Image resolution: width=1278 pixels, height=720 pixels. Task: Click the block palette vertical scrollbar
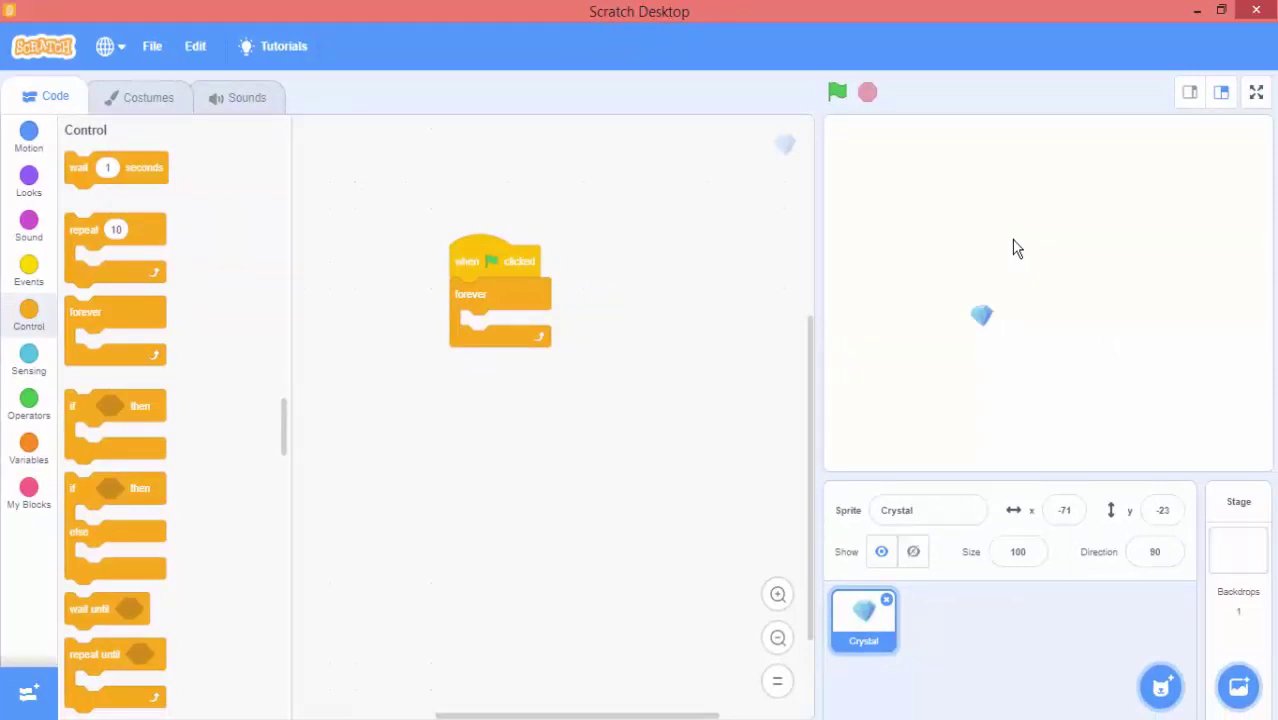[x=284, y=427]
